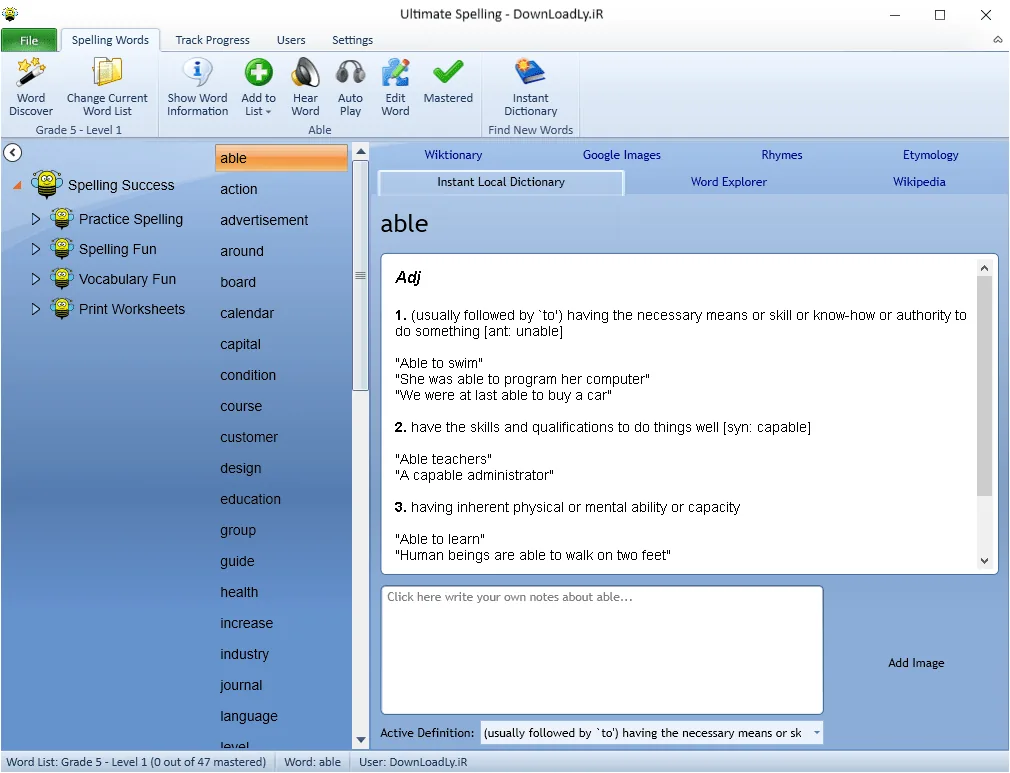Expand the Practice Spelling tree node

coord(36,219)
